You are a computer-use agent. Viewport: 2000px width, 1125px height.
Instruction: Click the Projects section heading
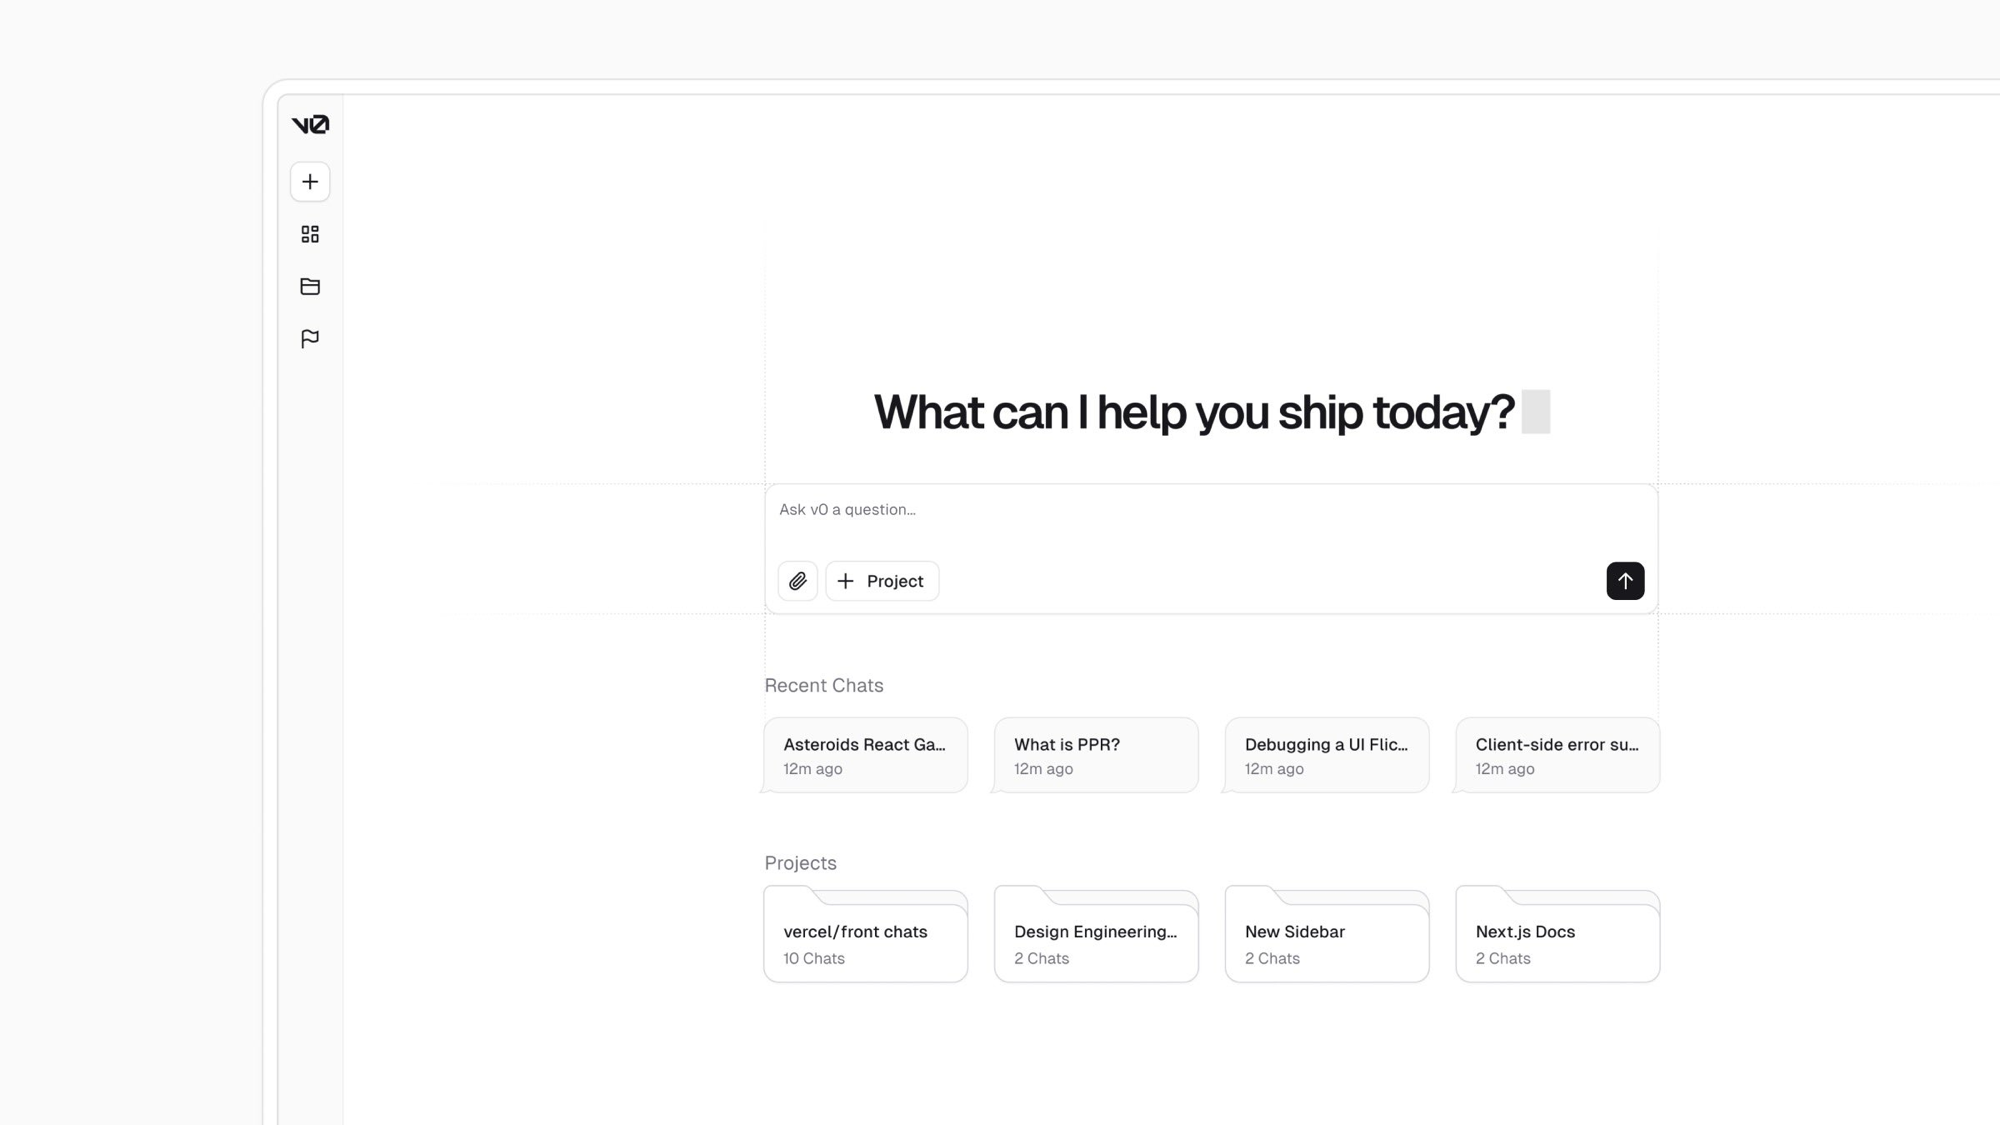pos(800,863)
